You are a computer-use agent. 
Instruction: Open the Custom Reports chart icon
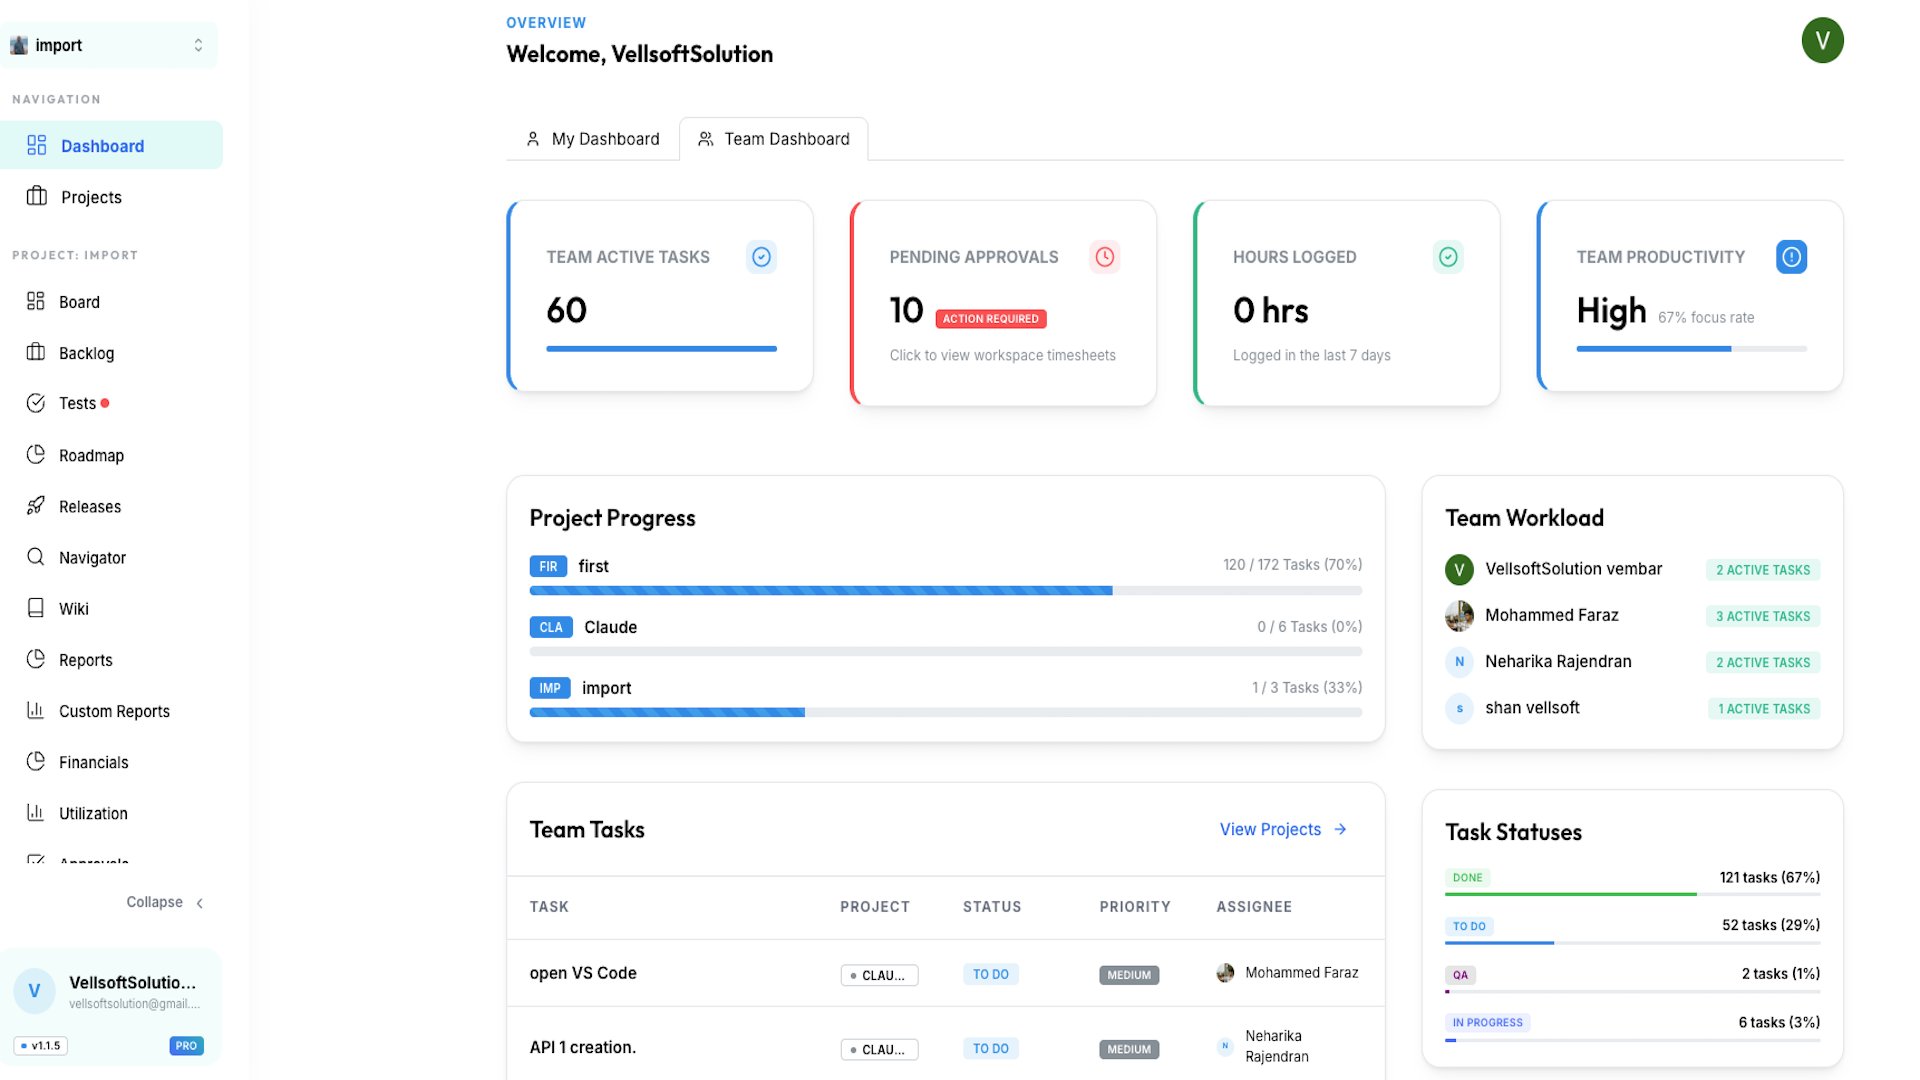pyautogui.click(x=36, y=710)
